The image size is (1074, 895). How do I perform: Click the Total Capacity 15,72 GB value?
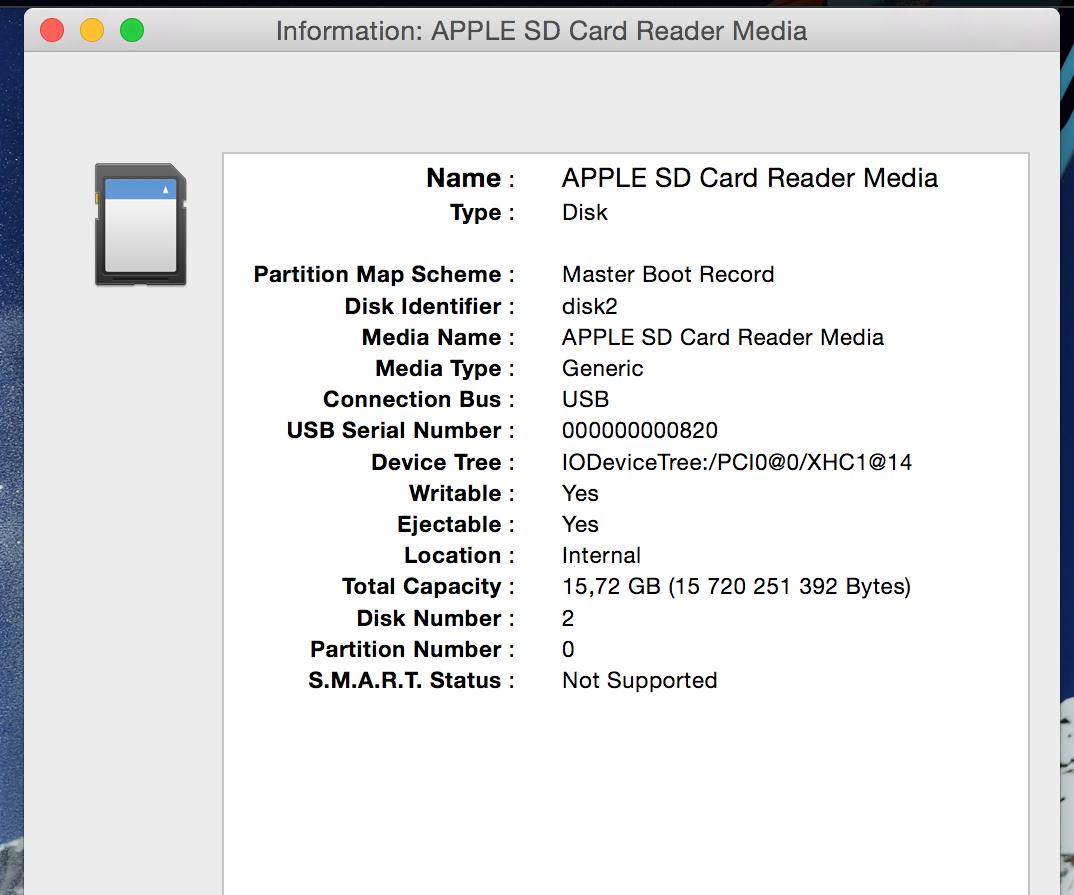point(736,586)
